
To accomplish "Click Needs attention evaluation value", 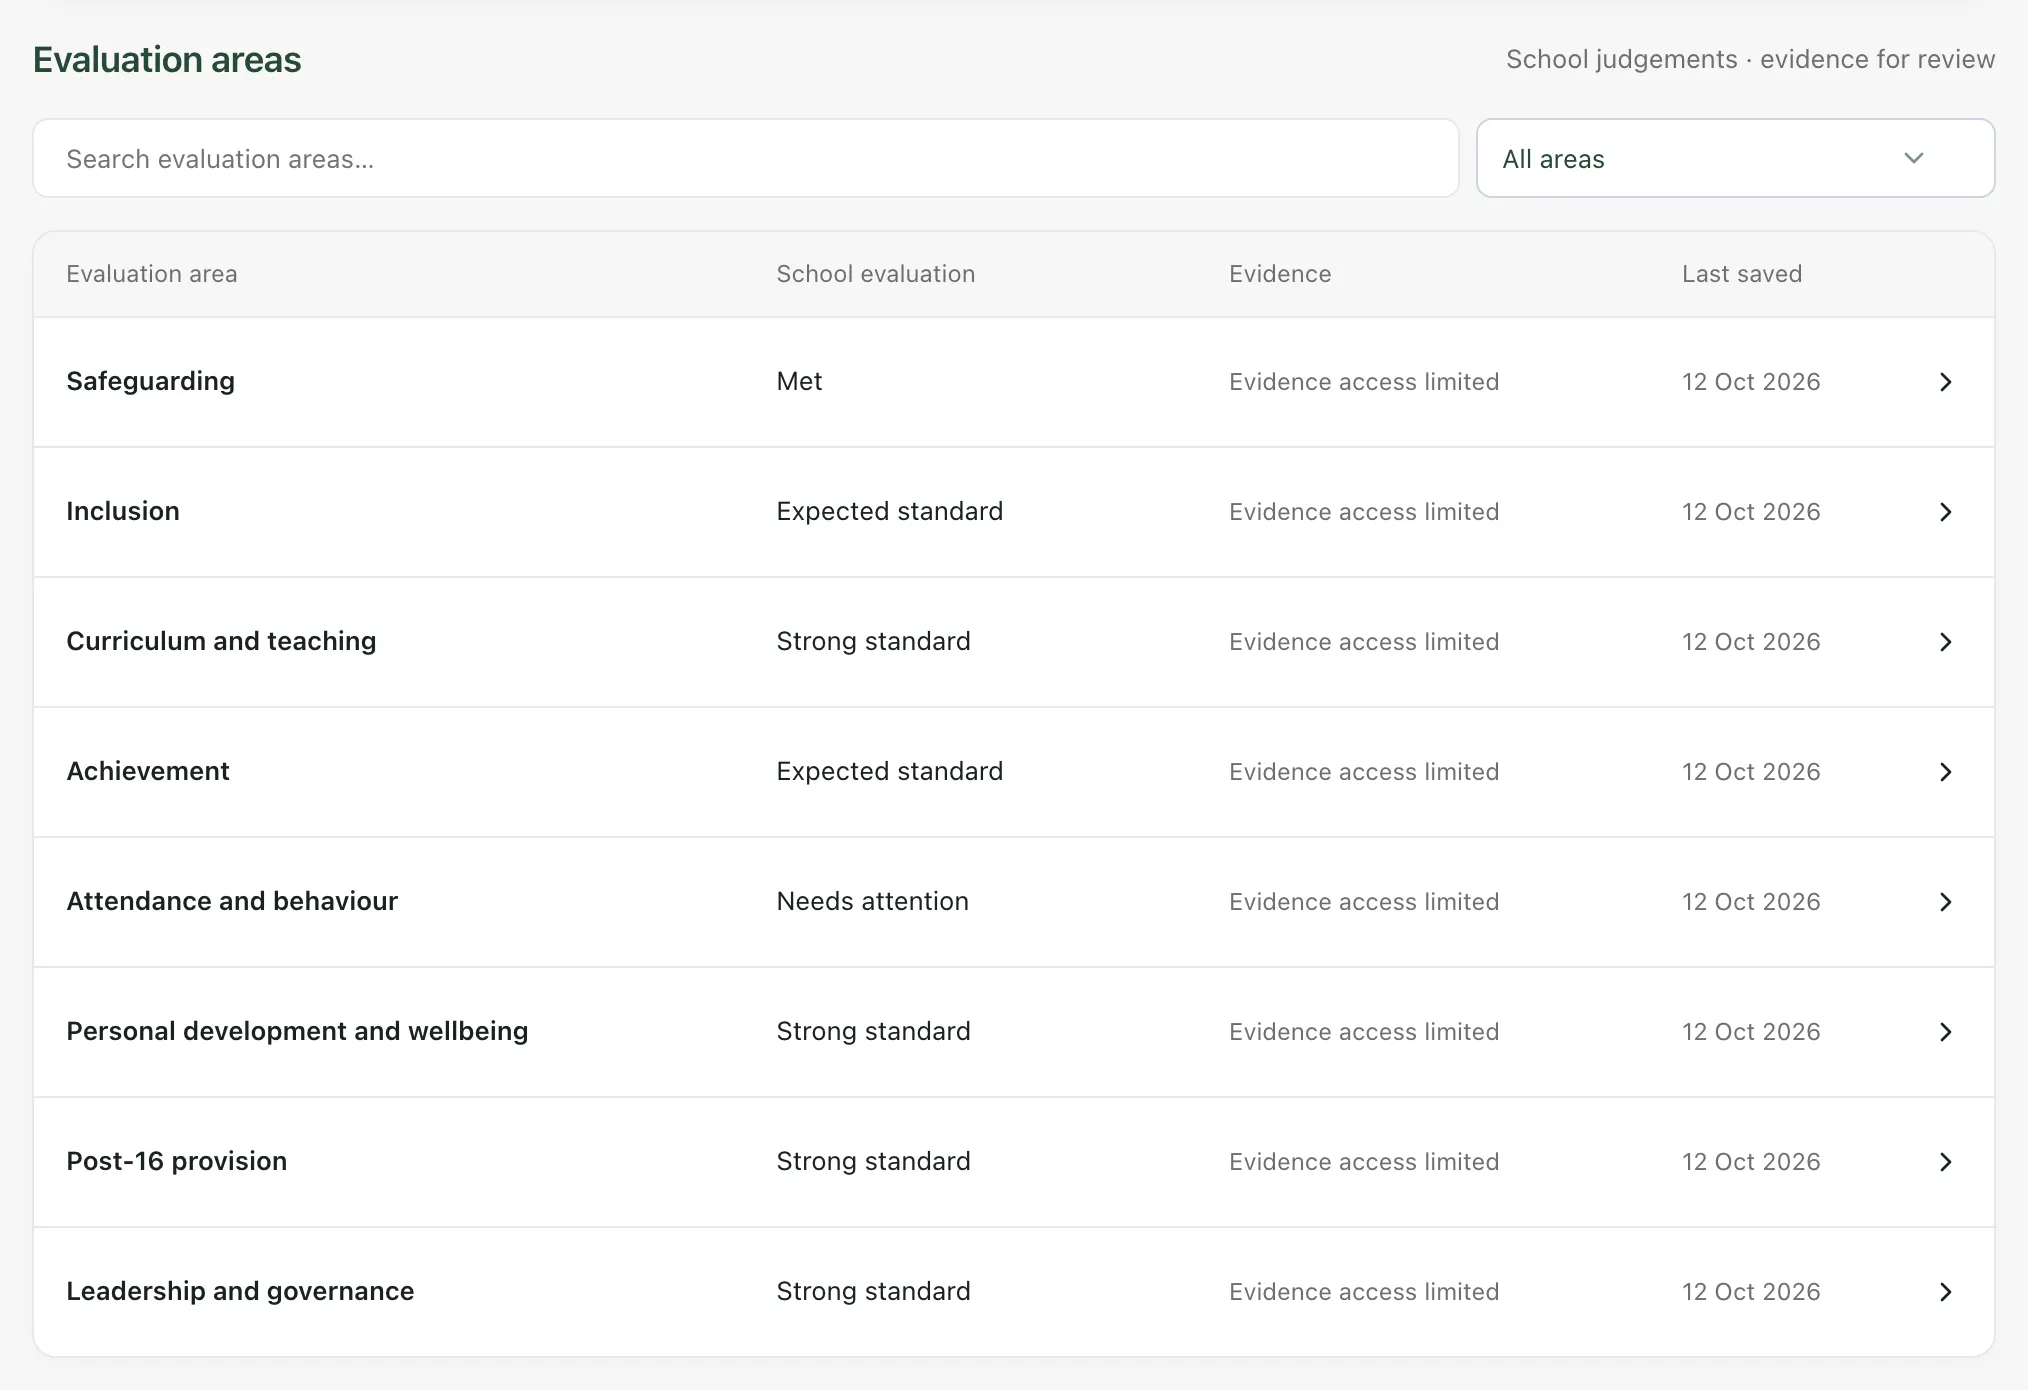I will coord(872,901).
